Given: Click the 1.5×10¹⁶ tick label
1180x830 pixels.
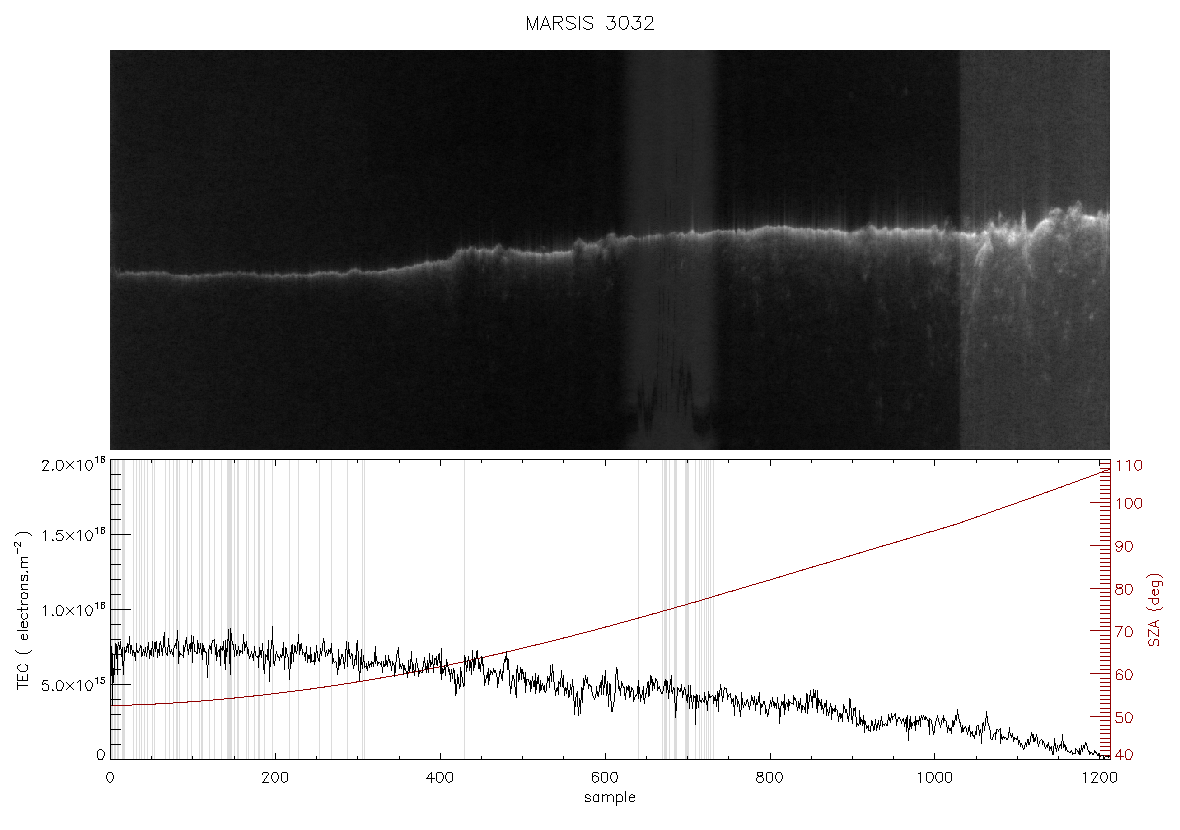Looking at the screenshot, I should point(73,535).
